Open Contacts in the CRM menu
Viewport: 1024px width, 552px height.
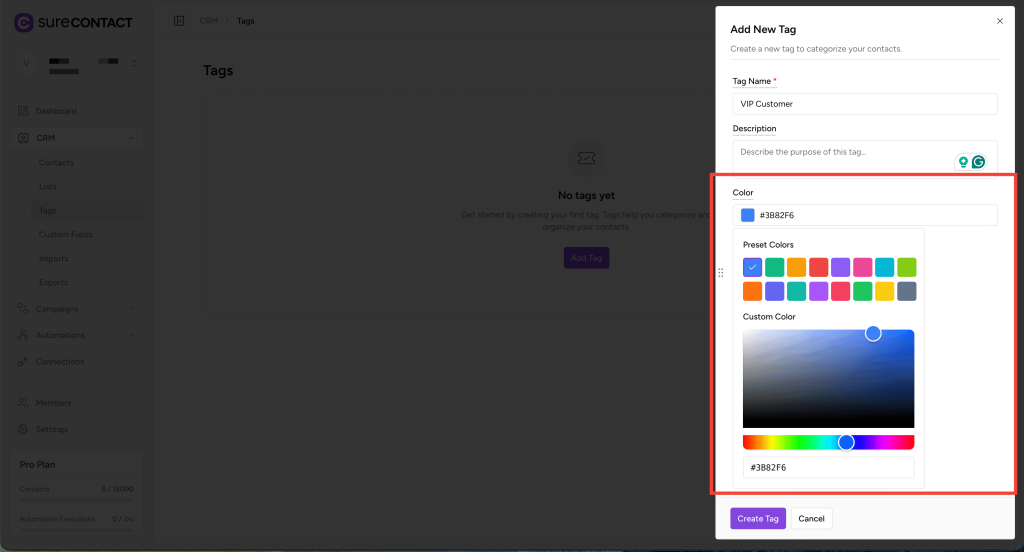56,162
